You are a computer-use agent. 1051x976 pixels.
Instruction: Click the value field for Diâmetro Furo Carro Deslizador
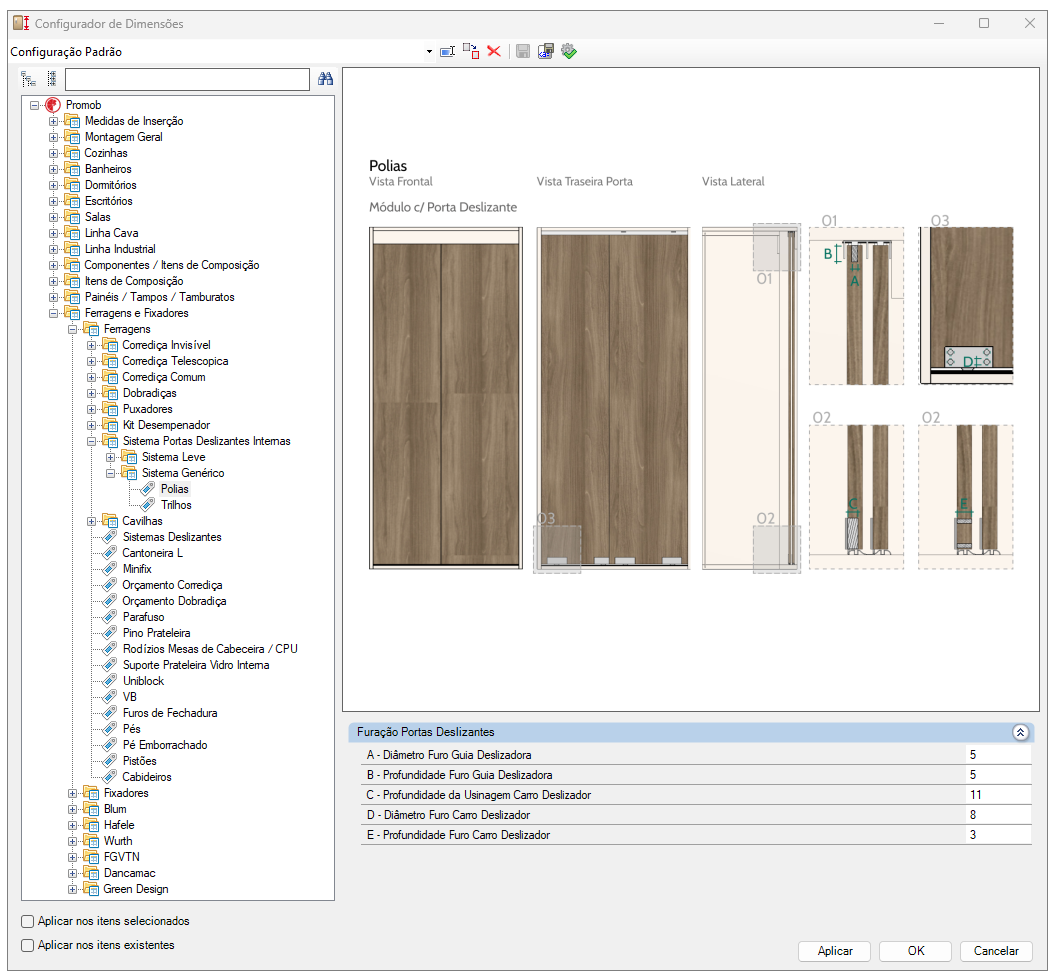point(999,815)
